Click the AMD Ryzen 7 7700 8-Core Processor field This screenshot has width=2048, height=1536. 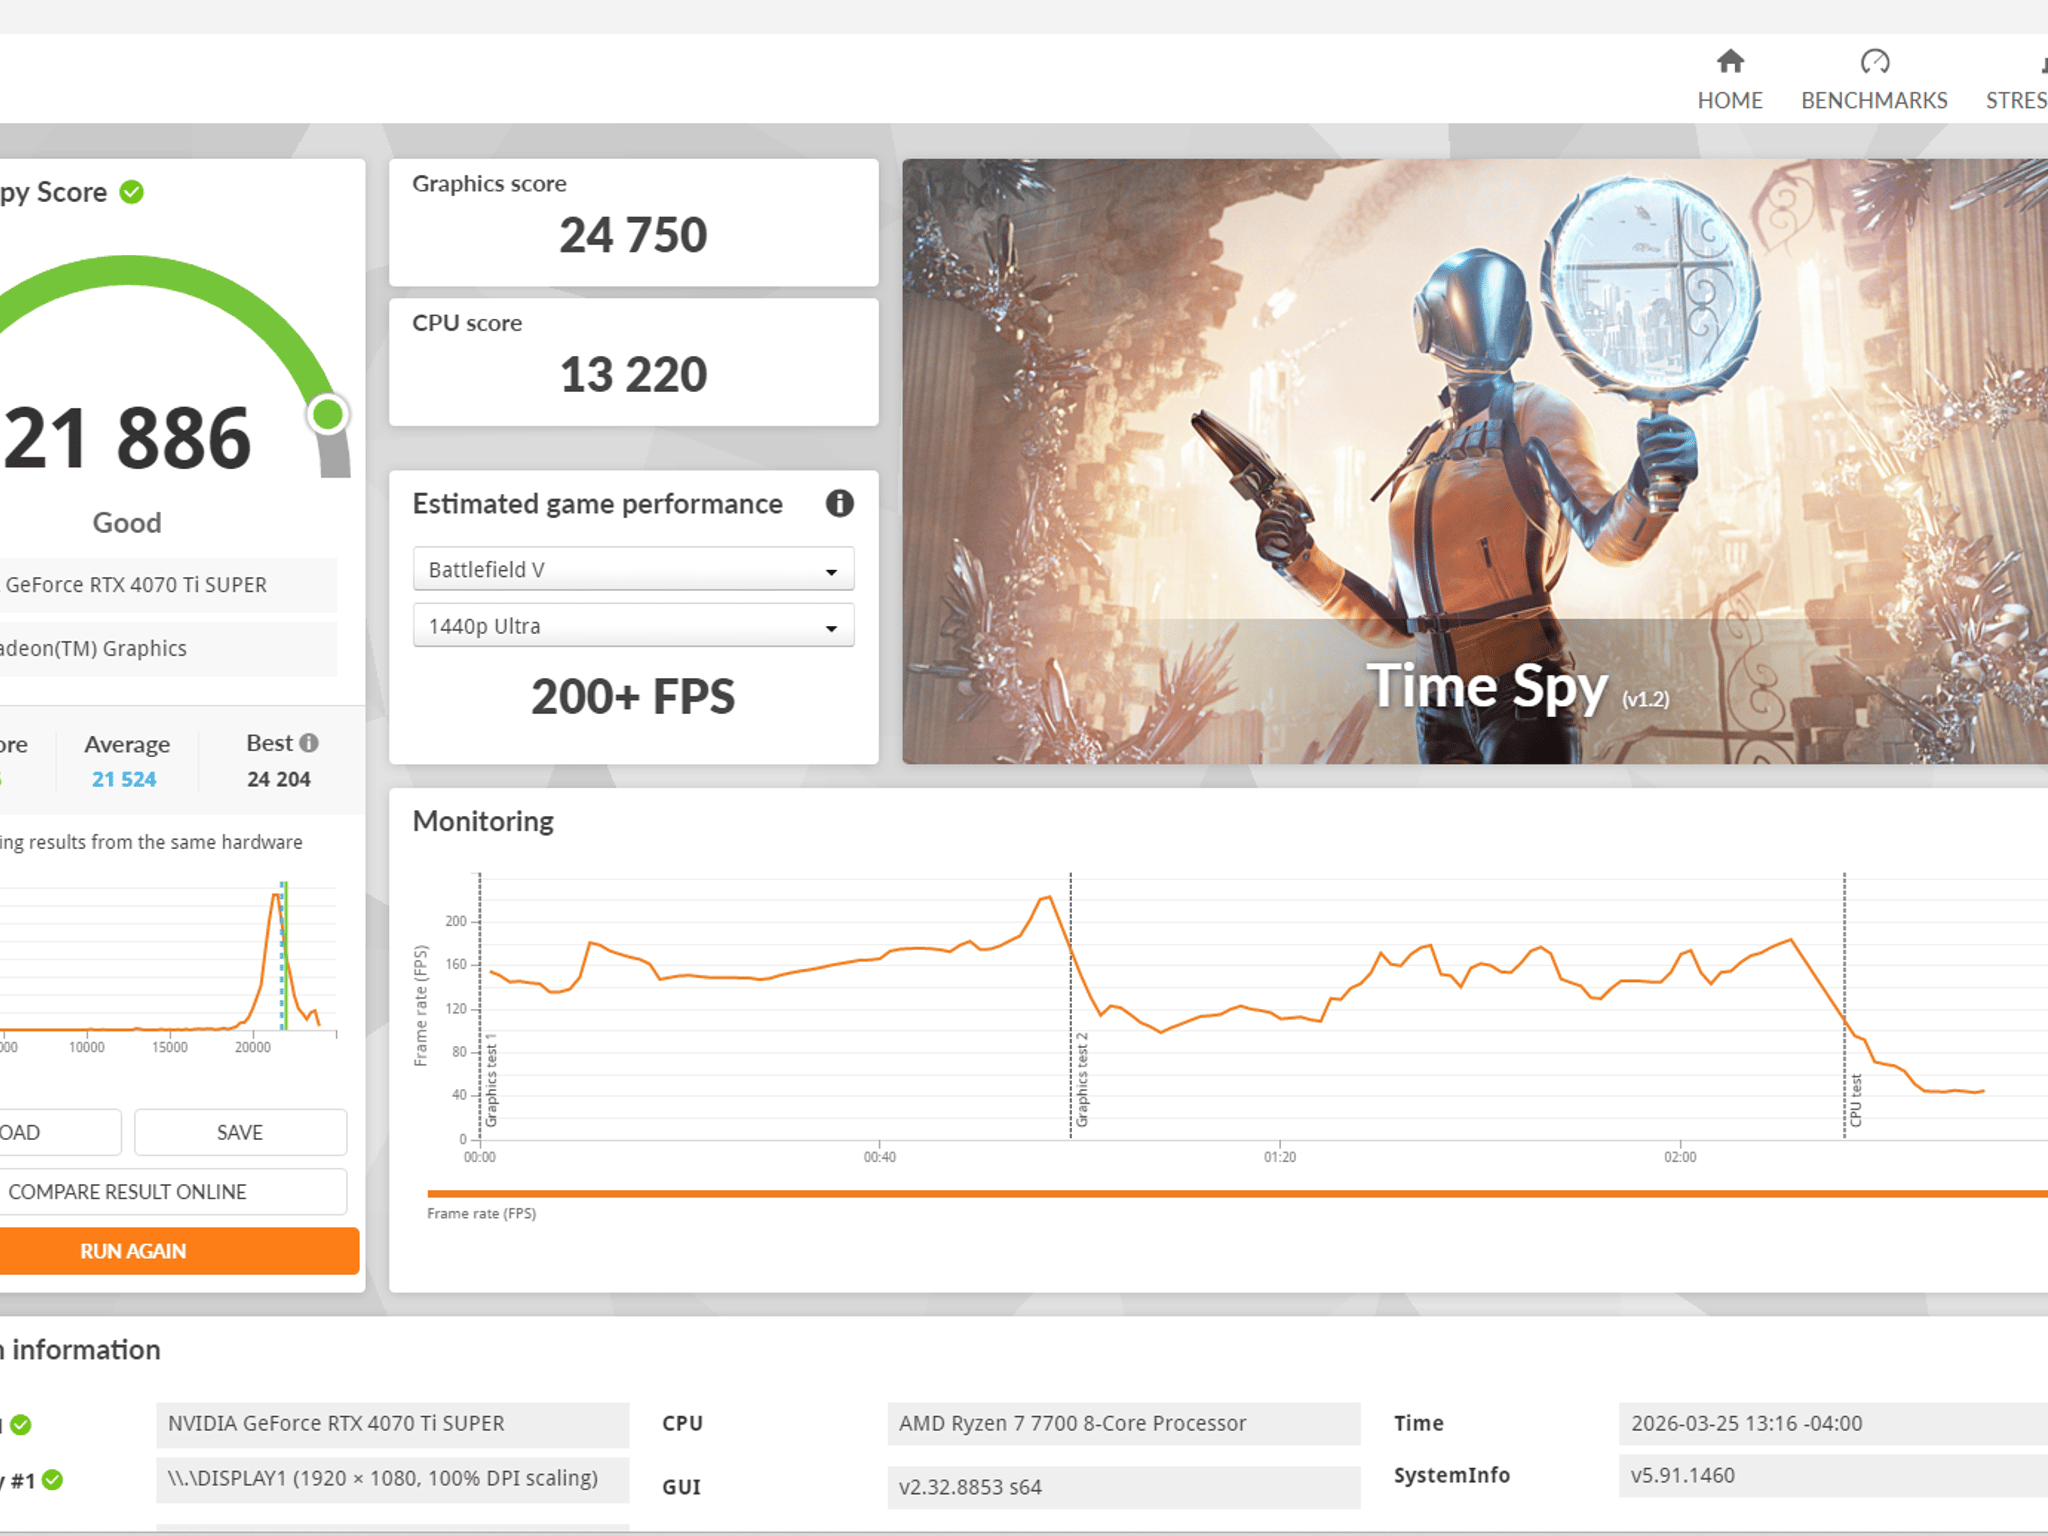click(x=1124, y=1424)
